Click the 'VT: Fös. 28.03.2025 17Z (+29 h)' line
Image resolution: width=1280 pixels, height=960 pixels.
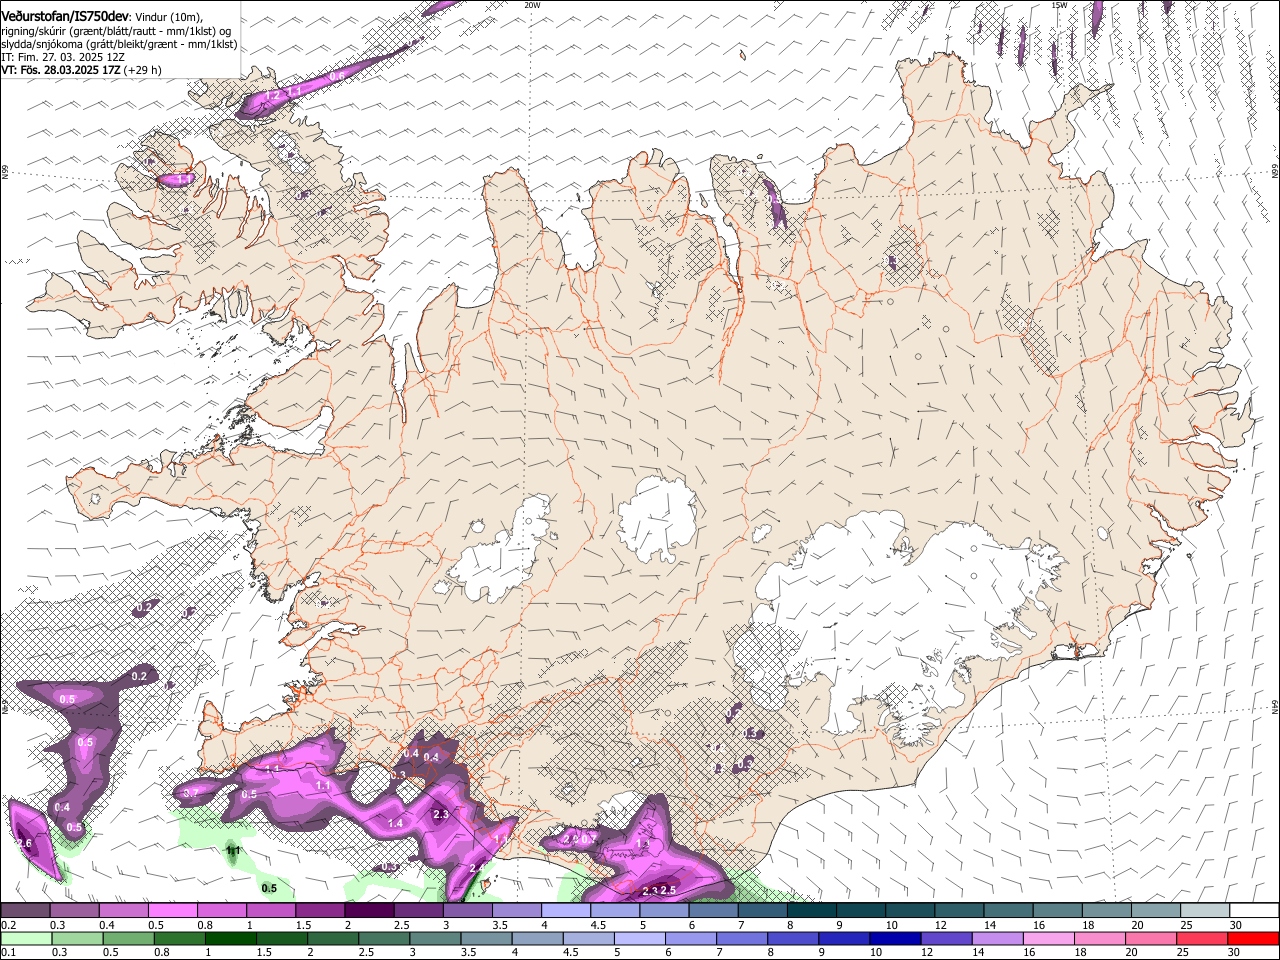pyautogui.click(x=81, y=70)
